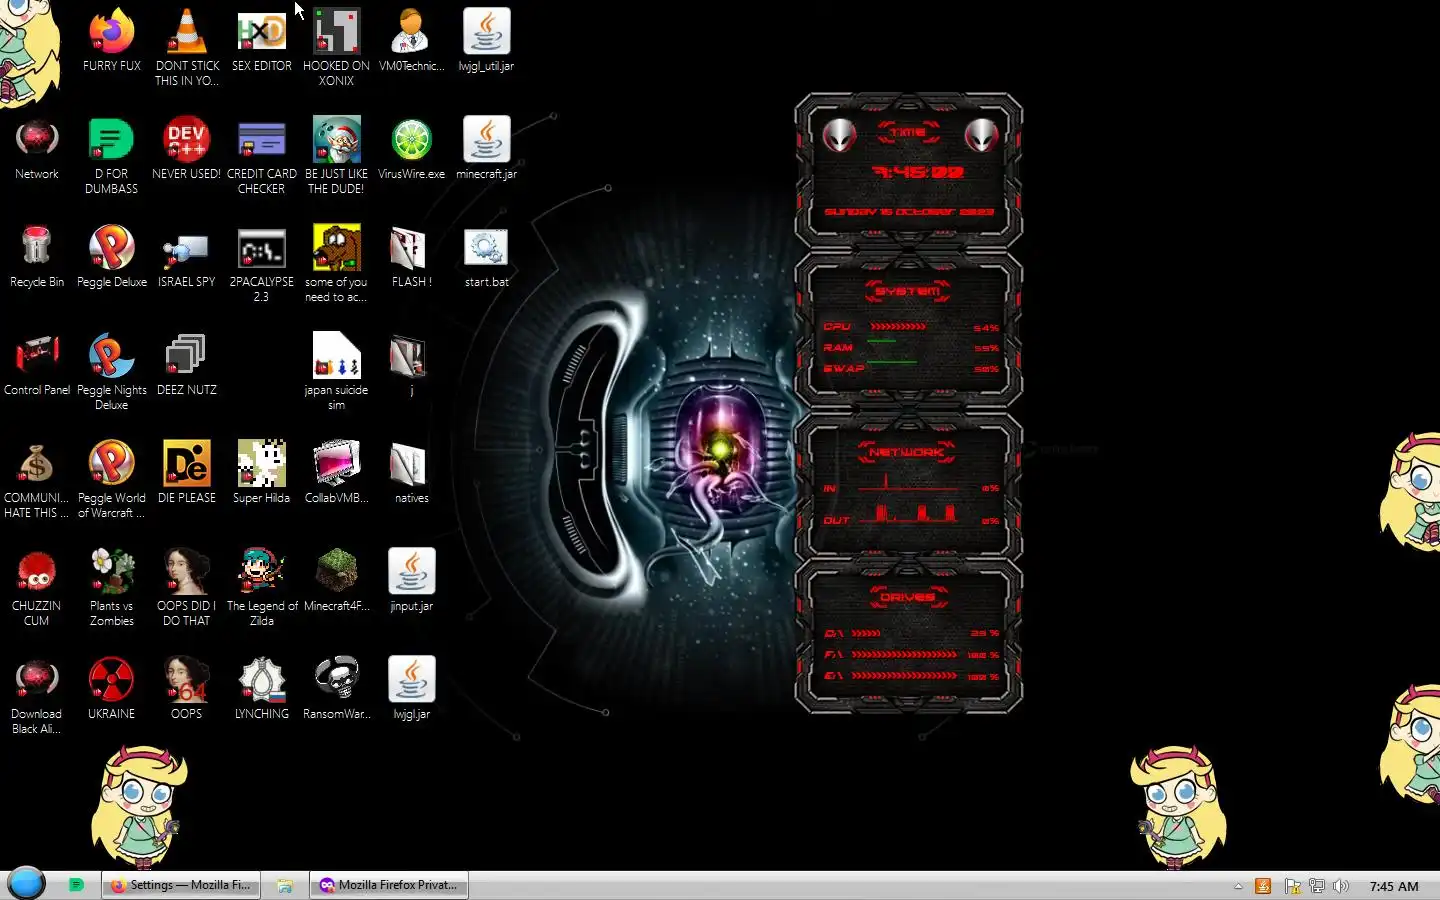Click the green chat icon on taskbar

pos(76,885)
